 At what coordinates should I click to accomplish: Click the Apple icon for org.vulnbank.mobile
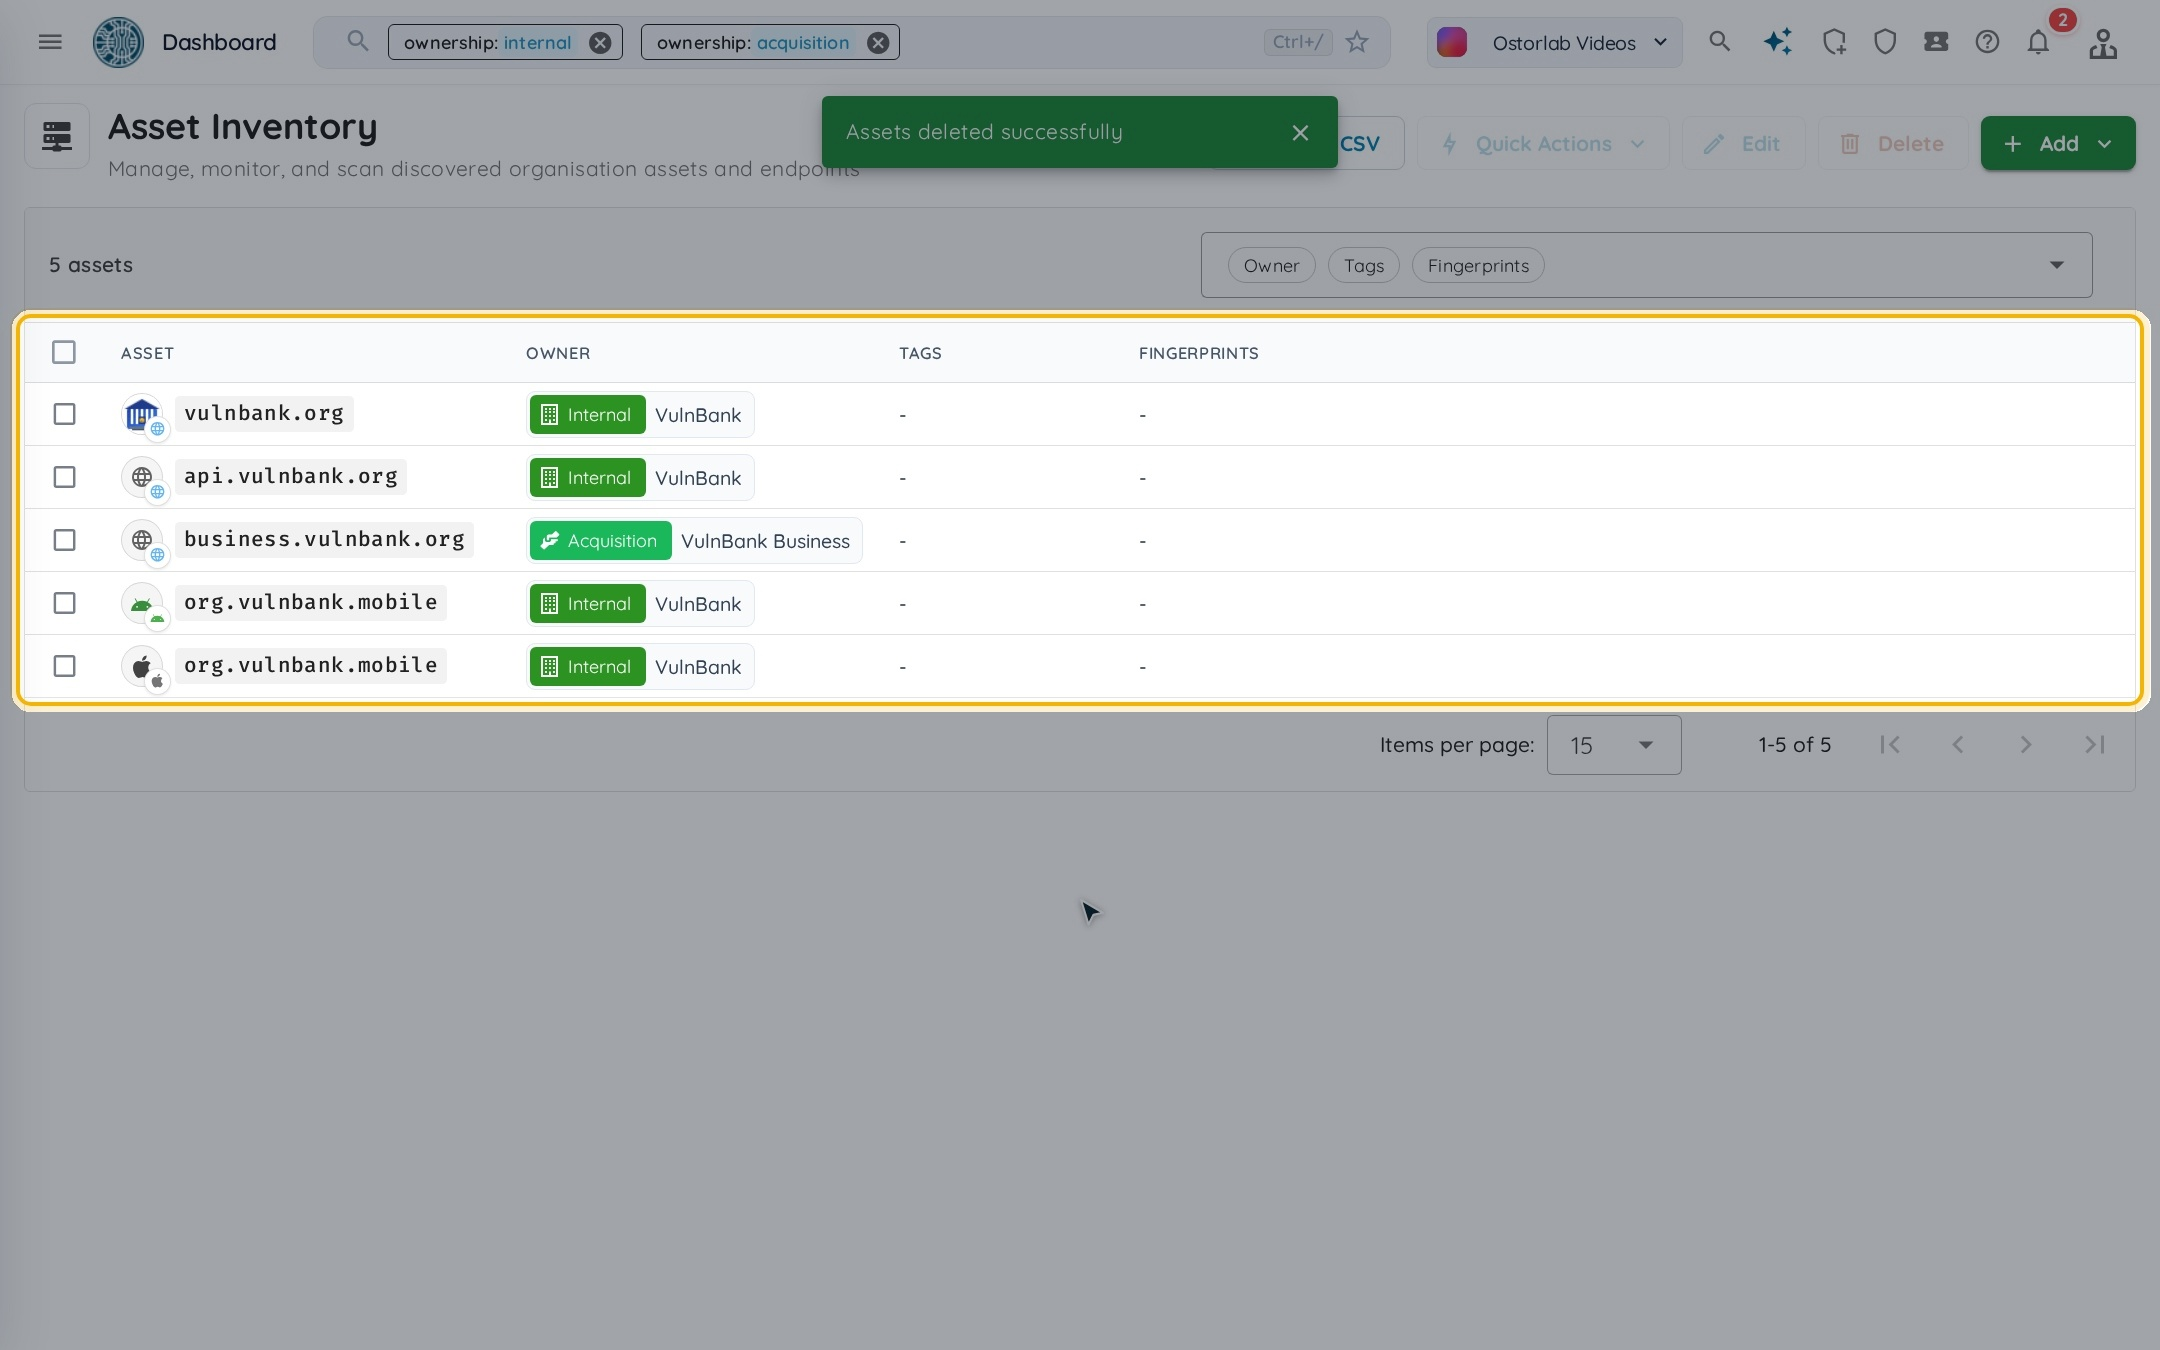(x=142, y=666)
